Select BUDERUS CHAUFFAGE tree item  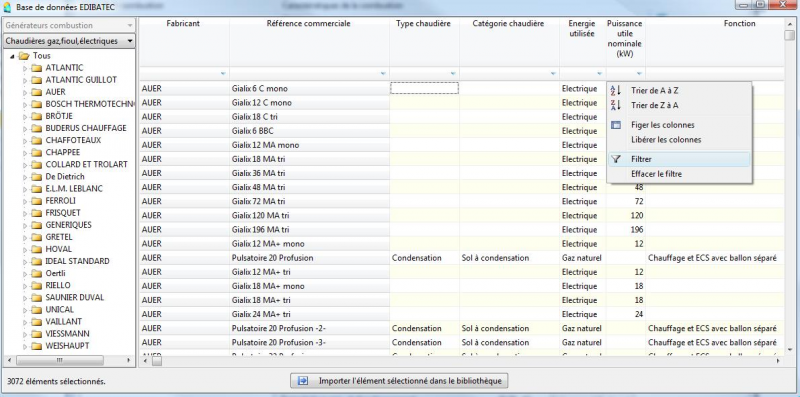(86, 128)
